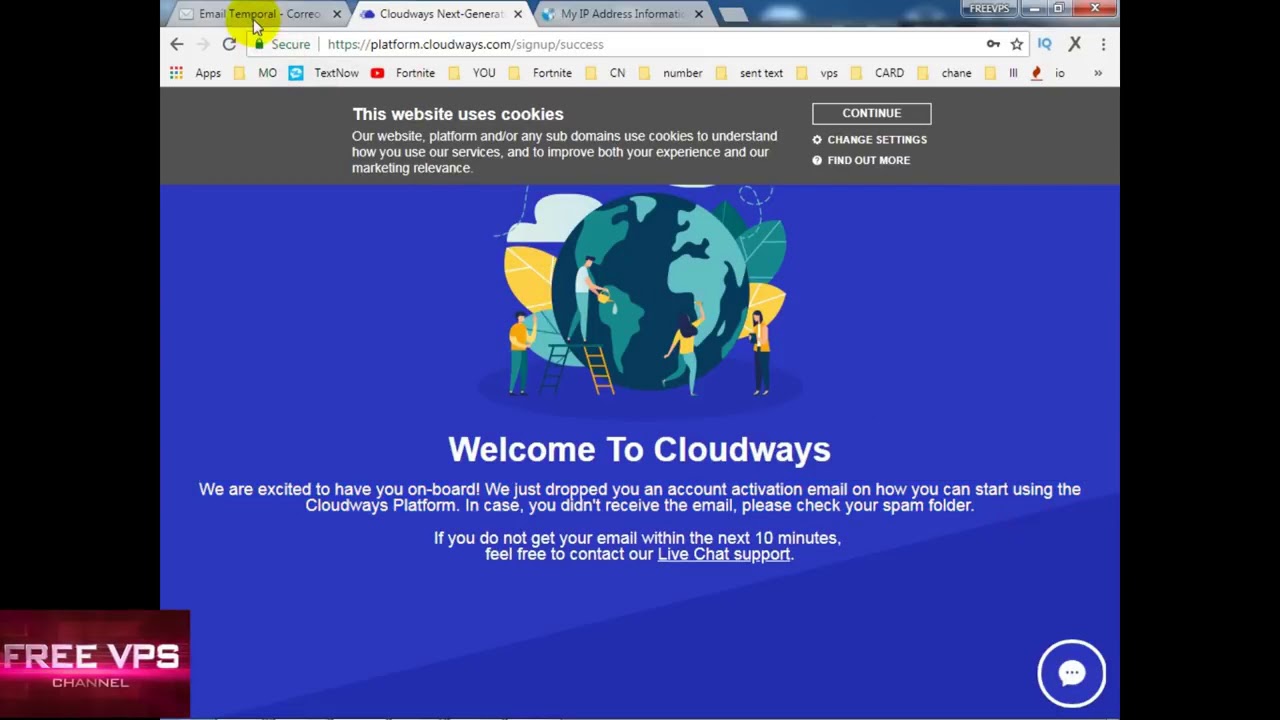
Task: Click CONTINUE on cookie banner
Action: [x=872, y=113]
